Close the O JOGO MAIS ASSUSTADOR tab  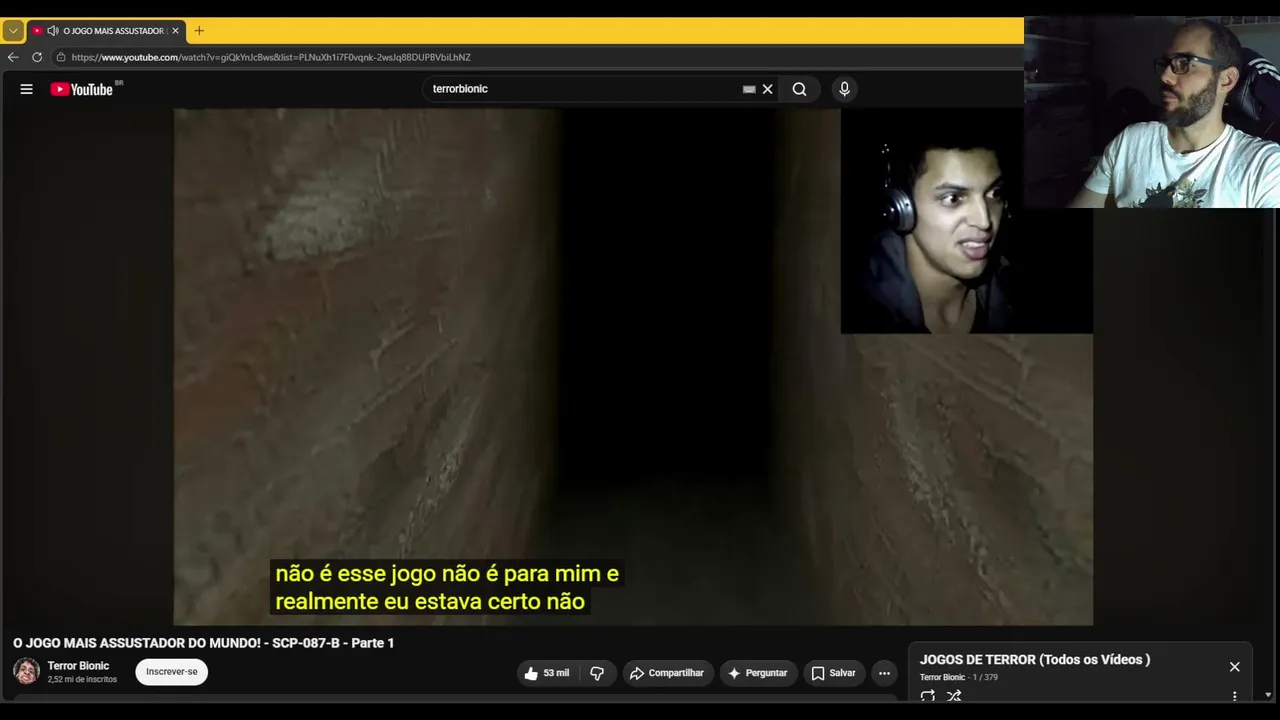click(175, 31)
